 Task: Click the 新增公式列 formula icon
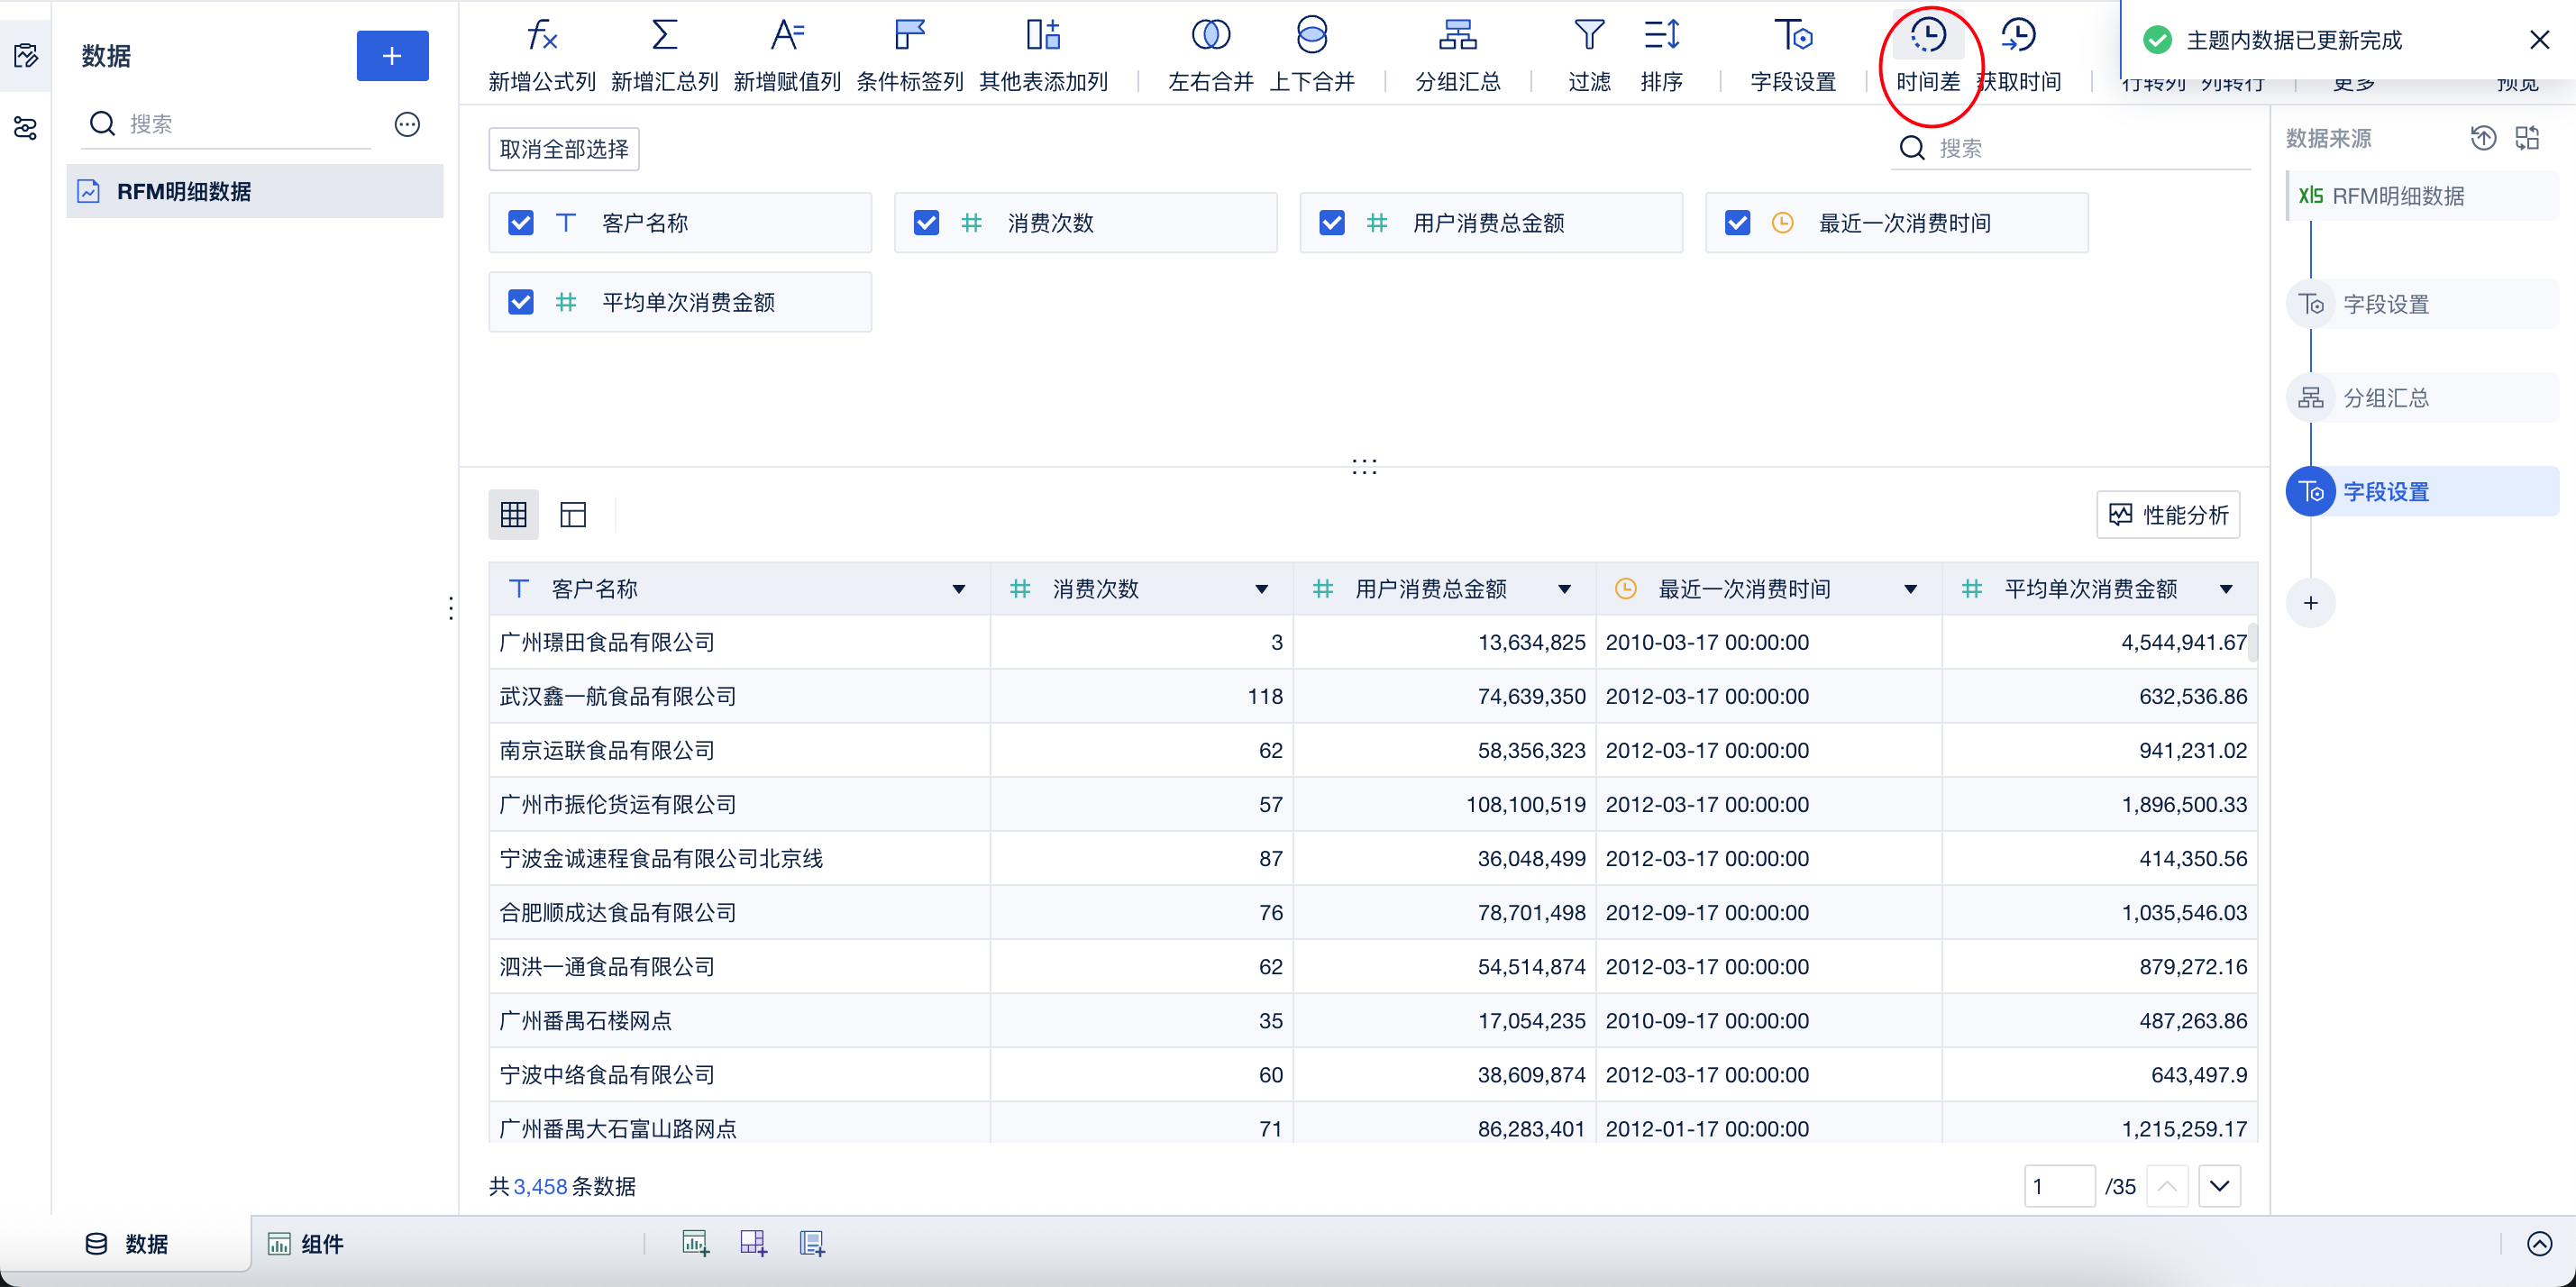coord(541,36)
